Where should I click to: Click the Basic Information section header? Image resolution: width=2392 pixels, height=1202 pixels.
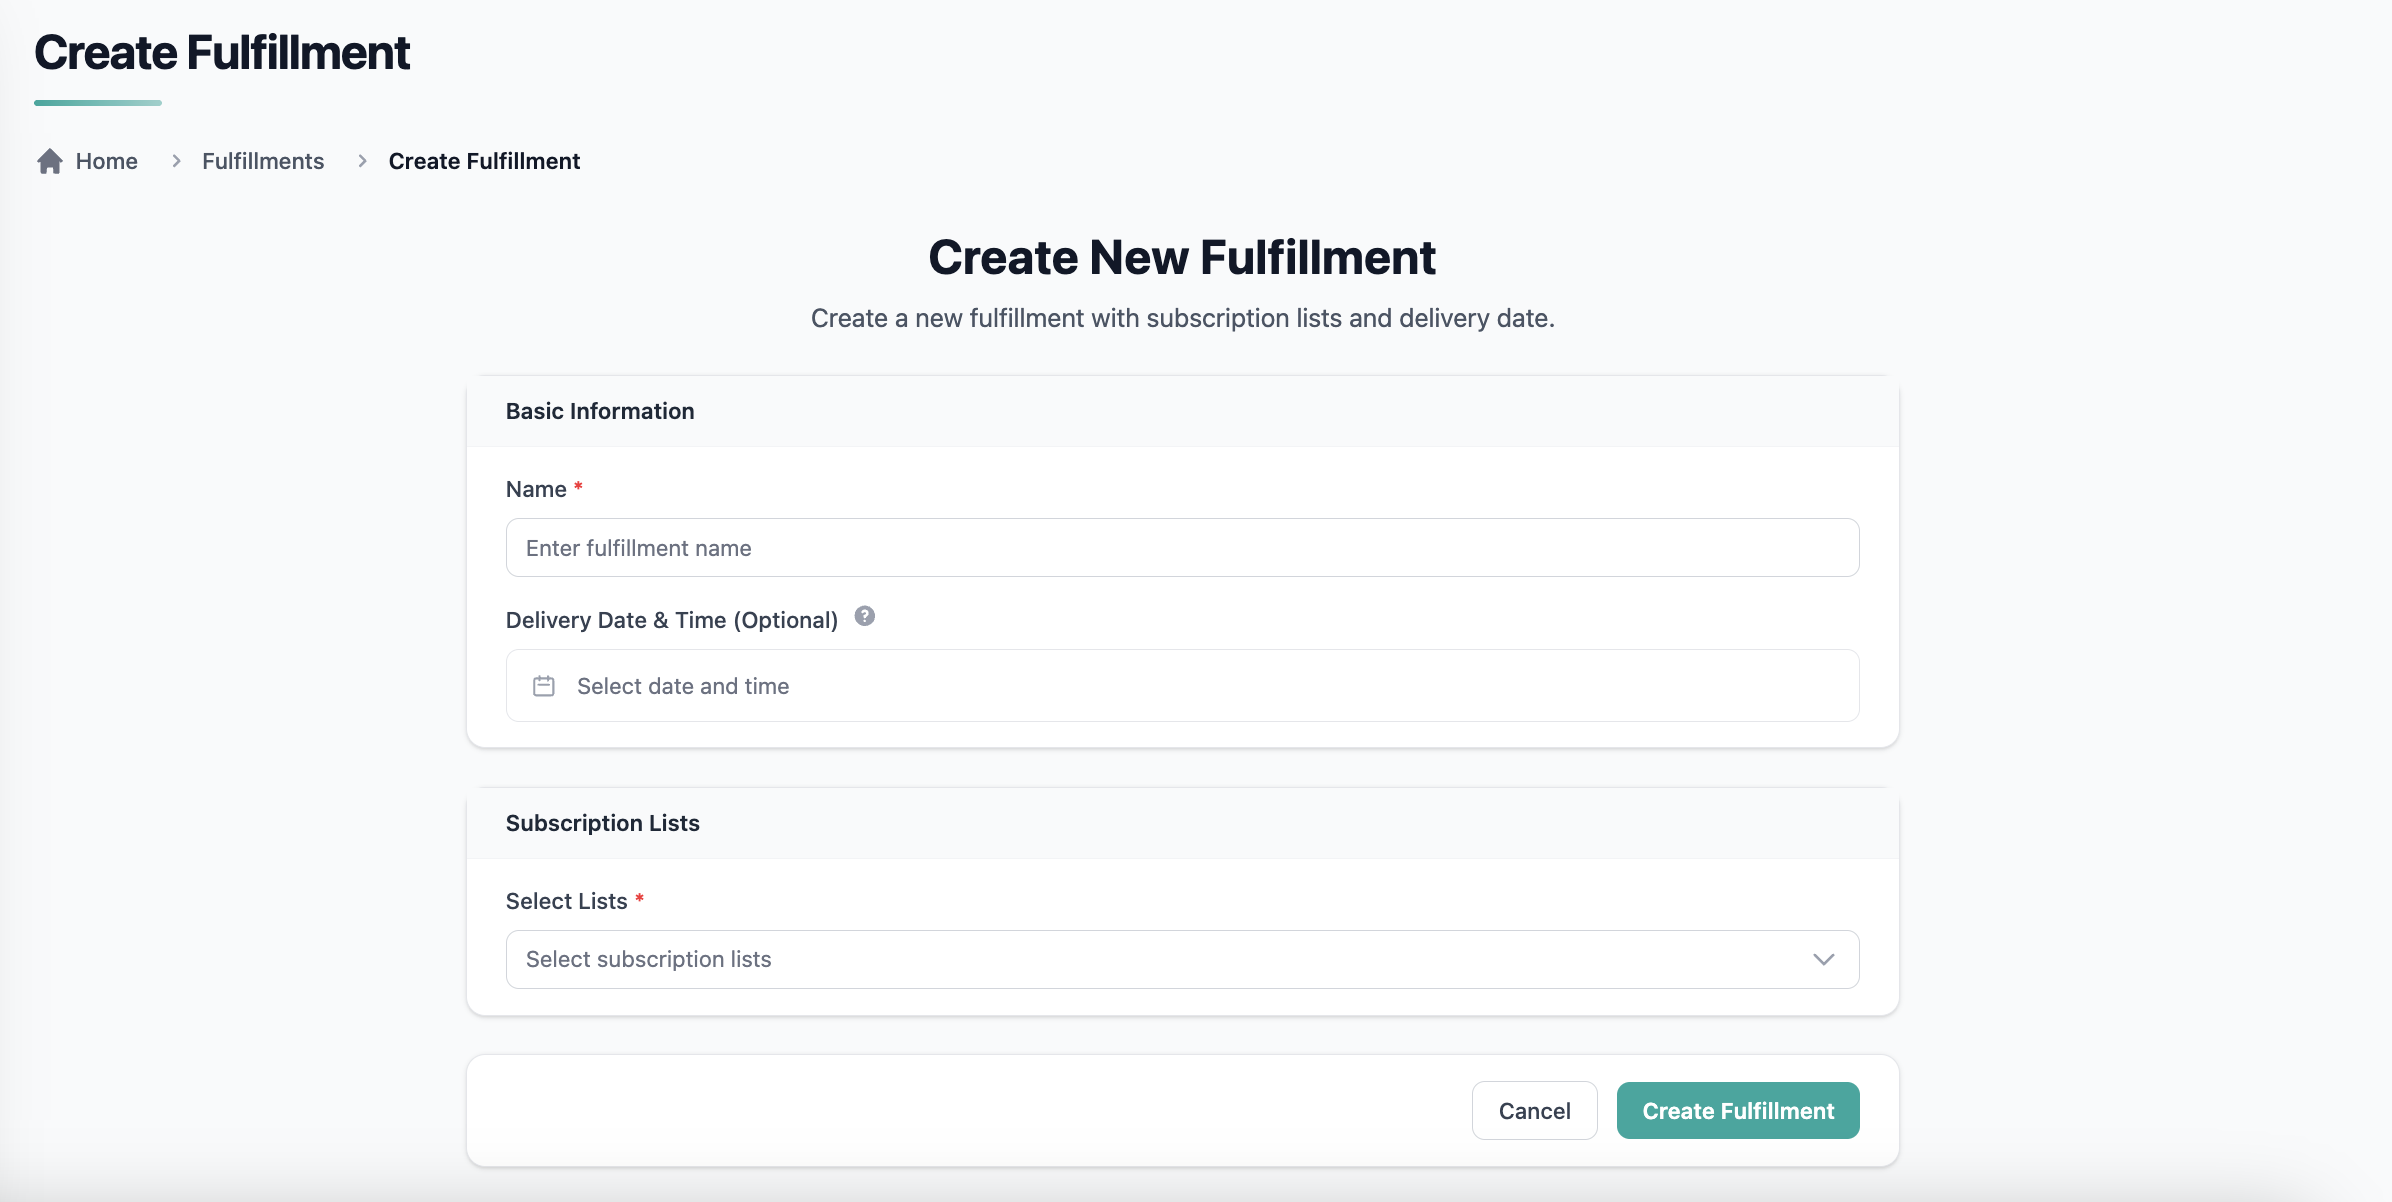[600, 411]
